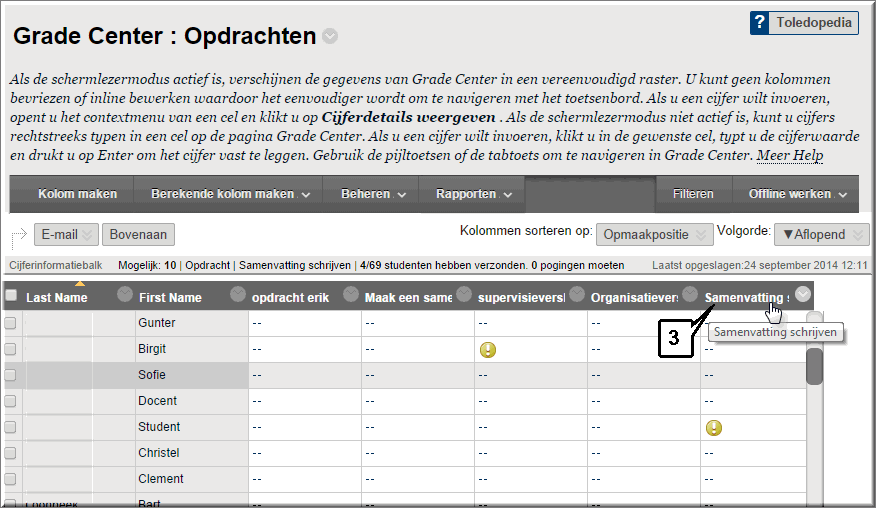Screen dimensions: 876x508
Task: Check the checkbox for Sofie's row
Action: point(11,375)
